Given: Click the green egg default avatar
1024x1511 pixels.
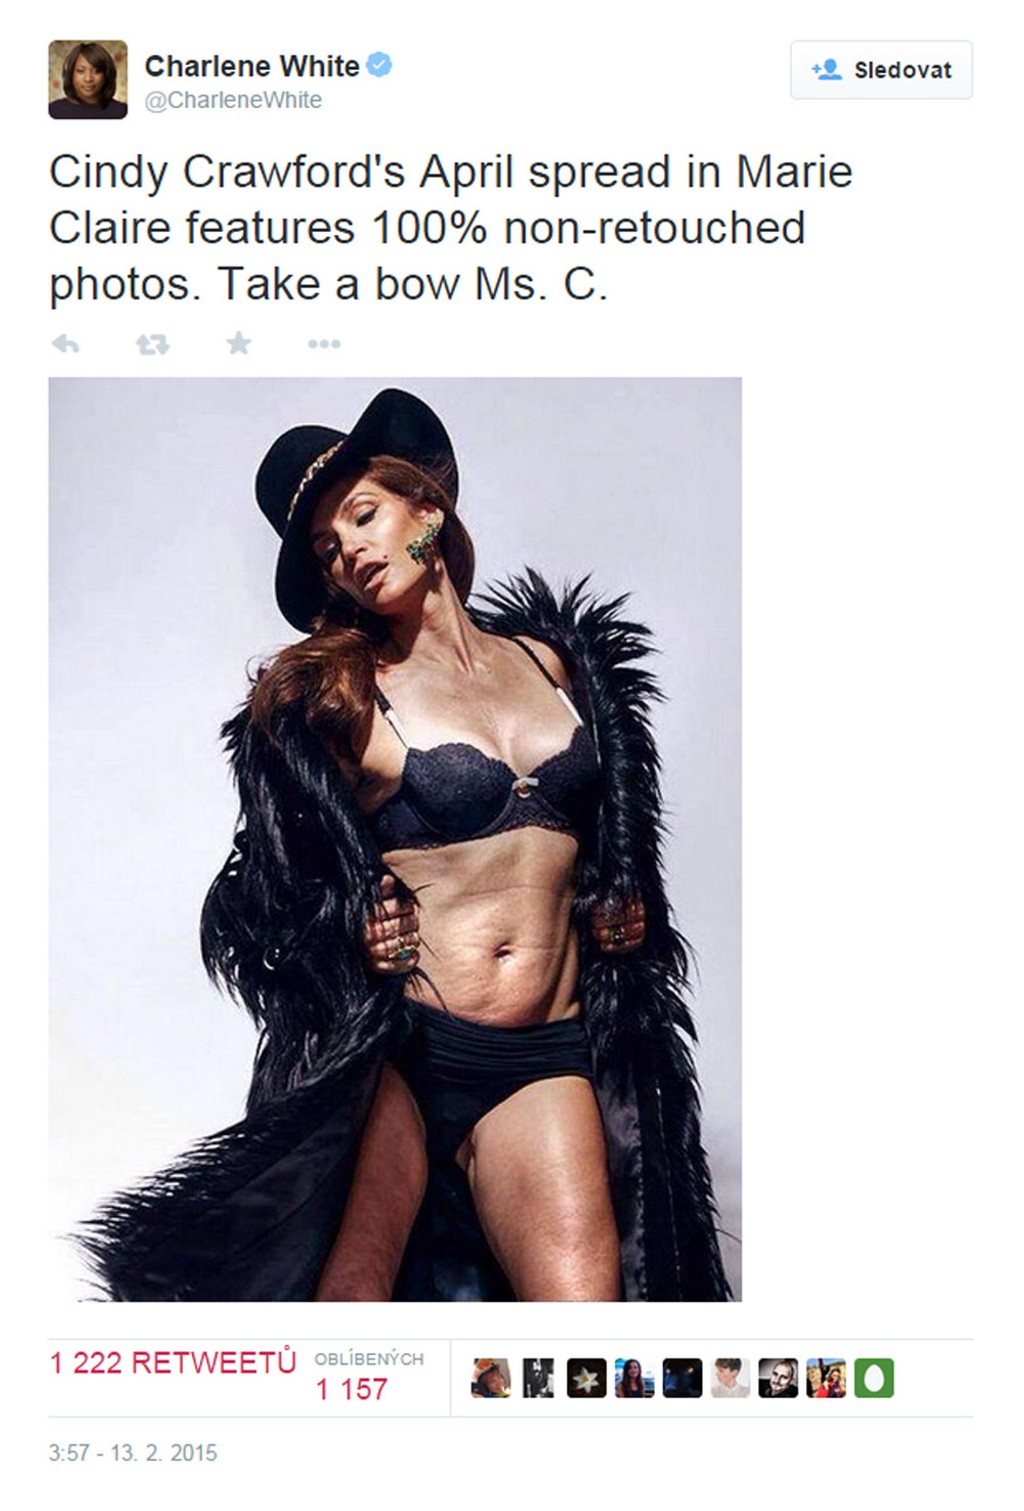Looking at the screenshot, I should (x=874, y=1378).
